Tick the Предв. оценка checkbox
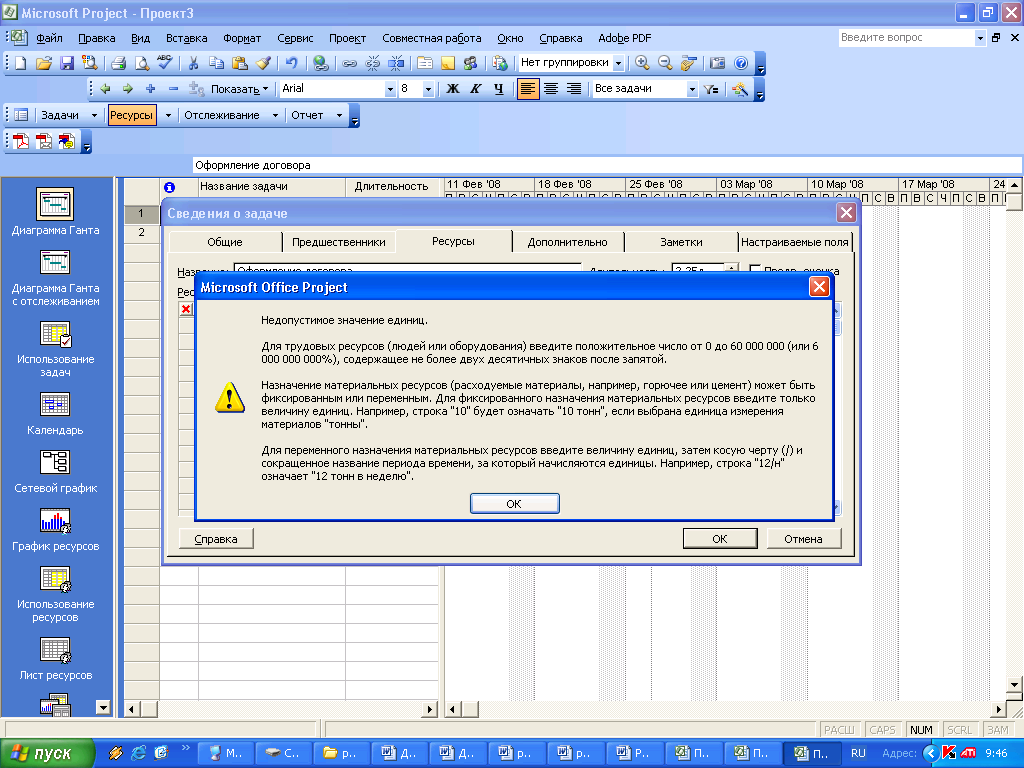This screenshot has height=768, width=1024. click(x=755, y=270)
